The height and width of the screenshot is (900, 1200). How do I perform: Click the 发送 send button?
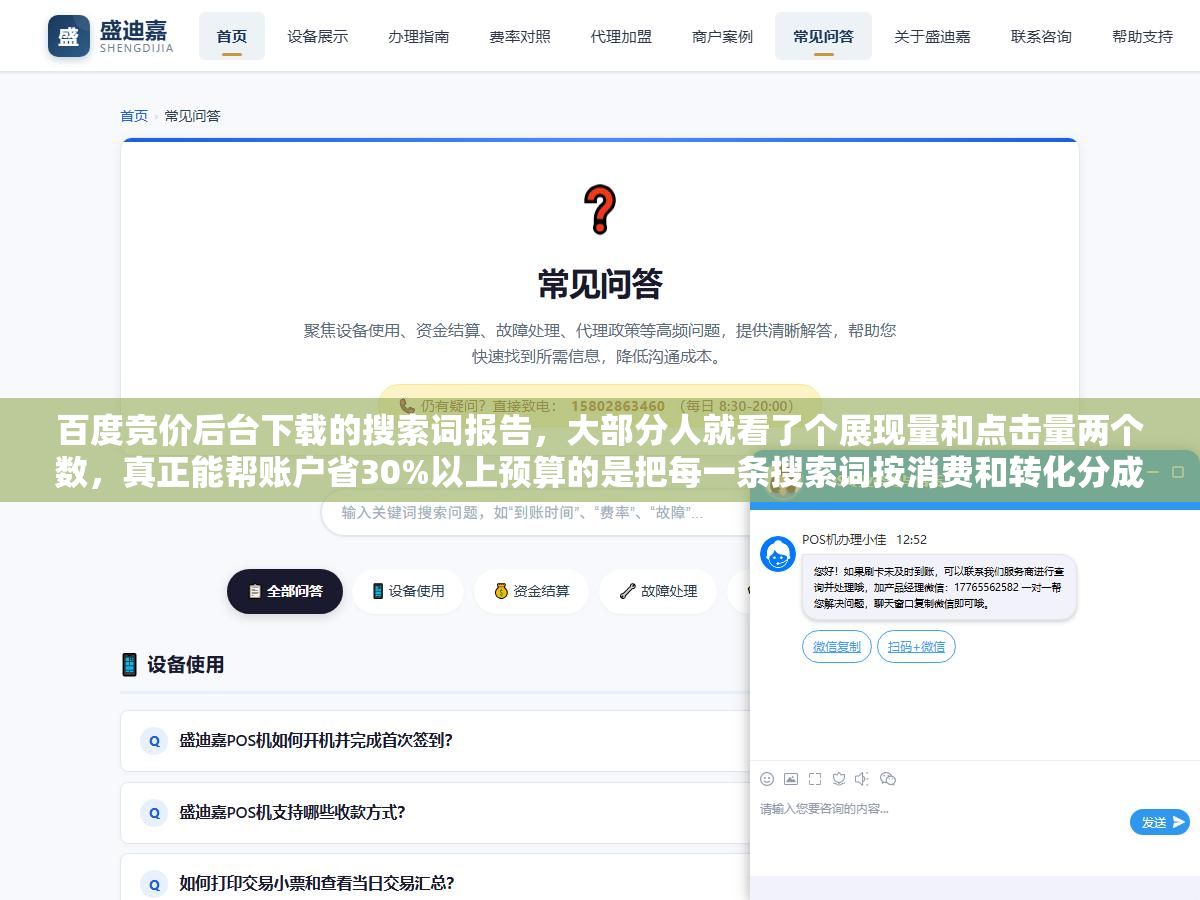(1160, 822)
